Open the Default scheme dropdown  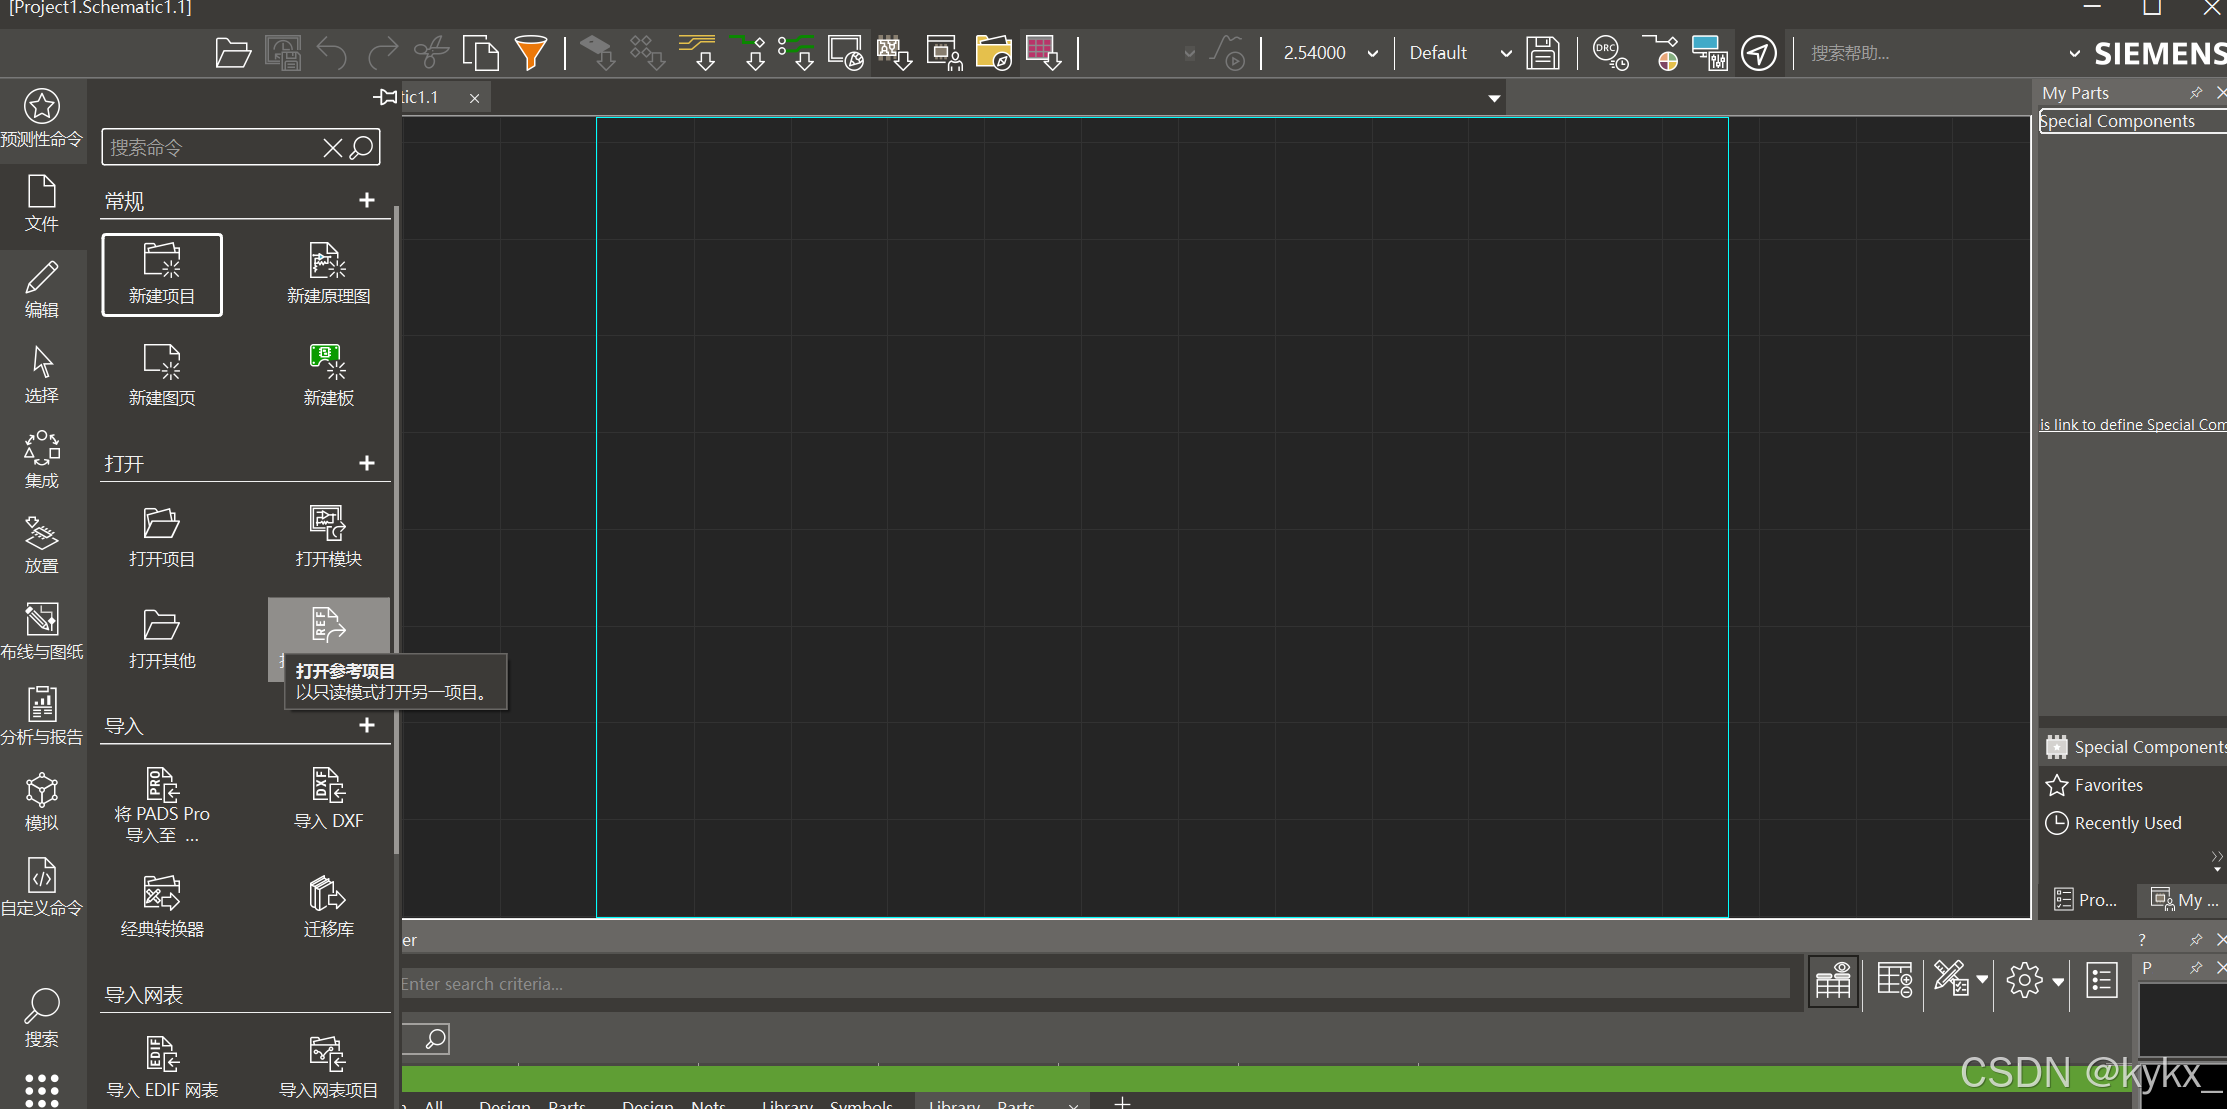1505,53
